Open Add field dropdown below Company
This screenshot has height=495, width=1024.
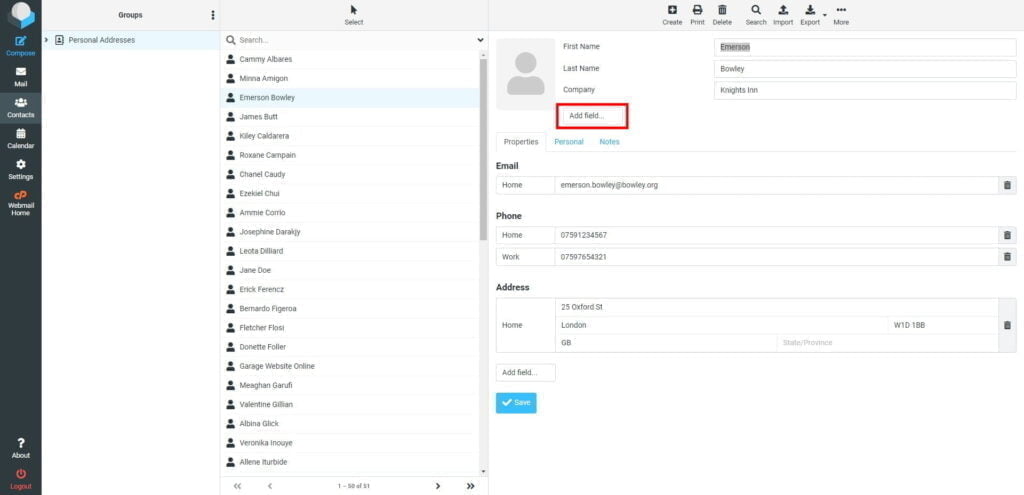[592, 116]
